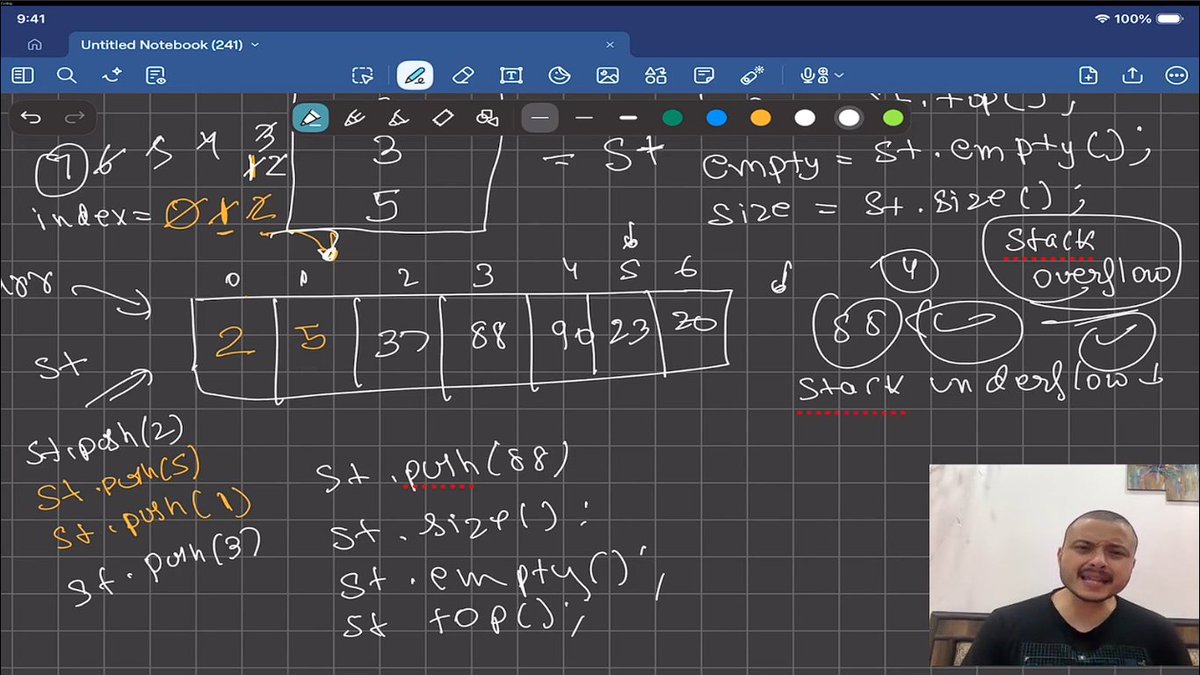Select the Eraser tool
1200x675 pixels.
click(462, 75)
